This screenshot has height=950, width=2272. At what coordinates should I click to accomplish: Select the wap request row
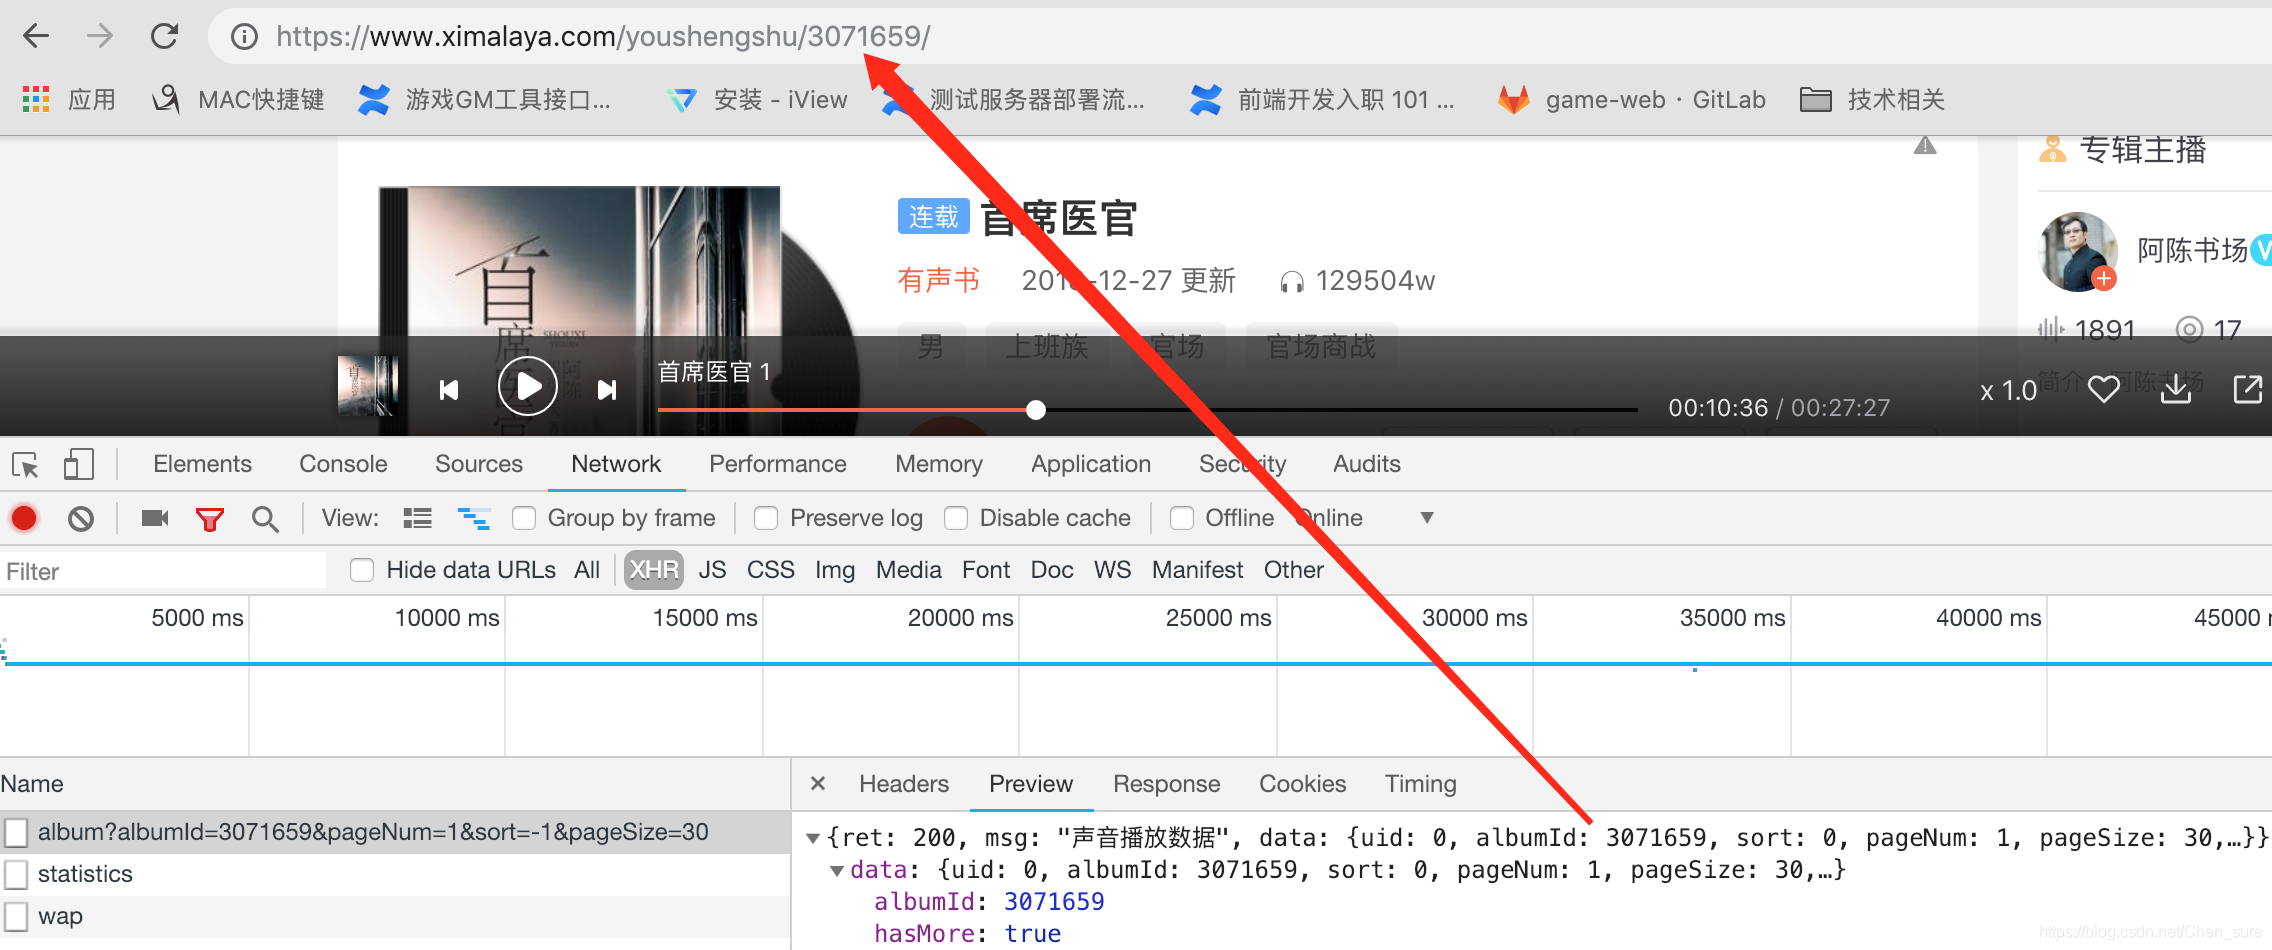[395, 916]
